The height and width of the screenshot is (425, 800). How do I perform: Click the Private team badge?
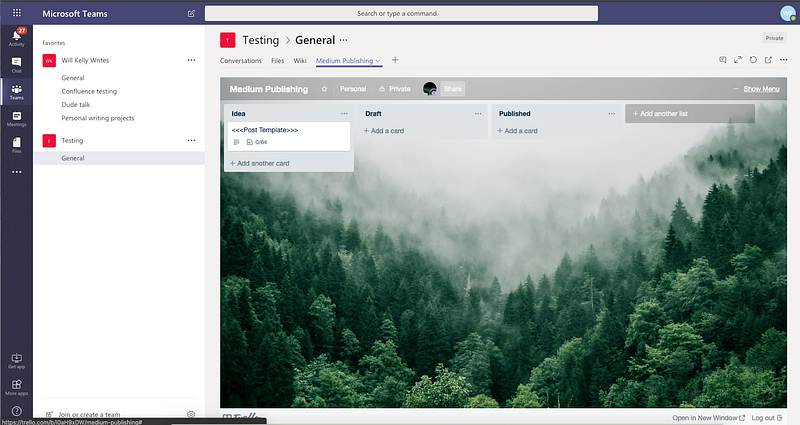[774, 38]
